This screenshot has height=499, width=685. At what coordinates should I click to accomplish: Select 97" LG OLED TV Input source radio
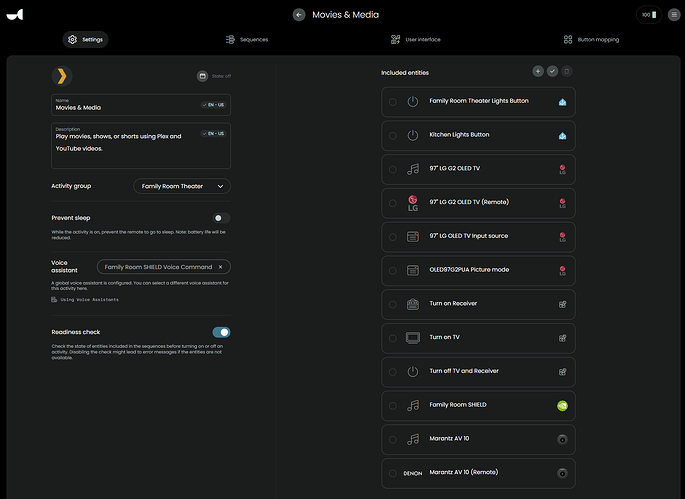pyautogui.click(x=393, y=237)
